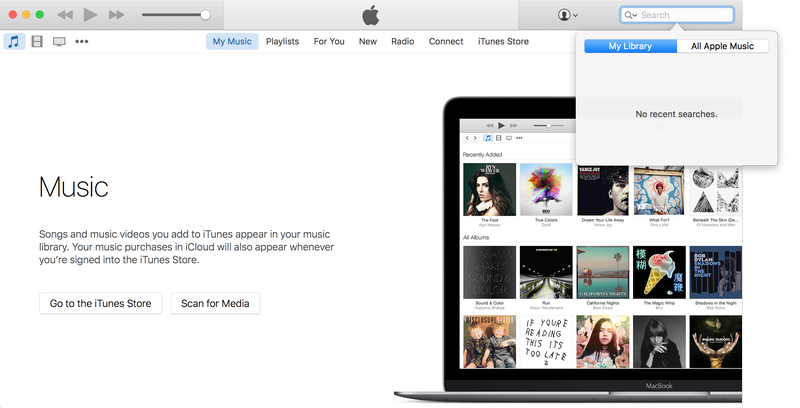
Task: Click The Magic Whip album cover
Action: click(659, 272)
